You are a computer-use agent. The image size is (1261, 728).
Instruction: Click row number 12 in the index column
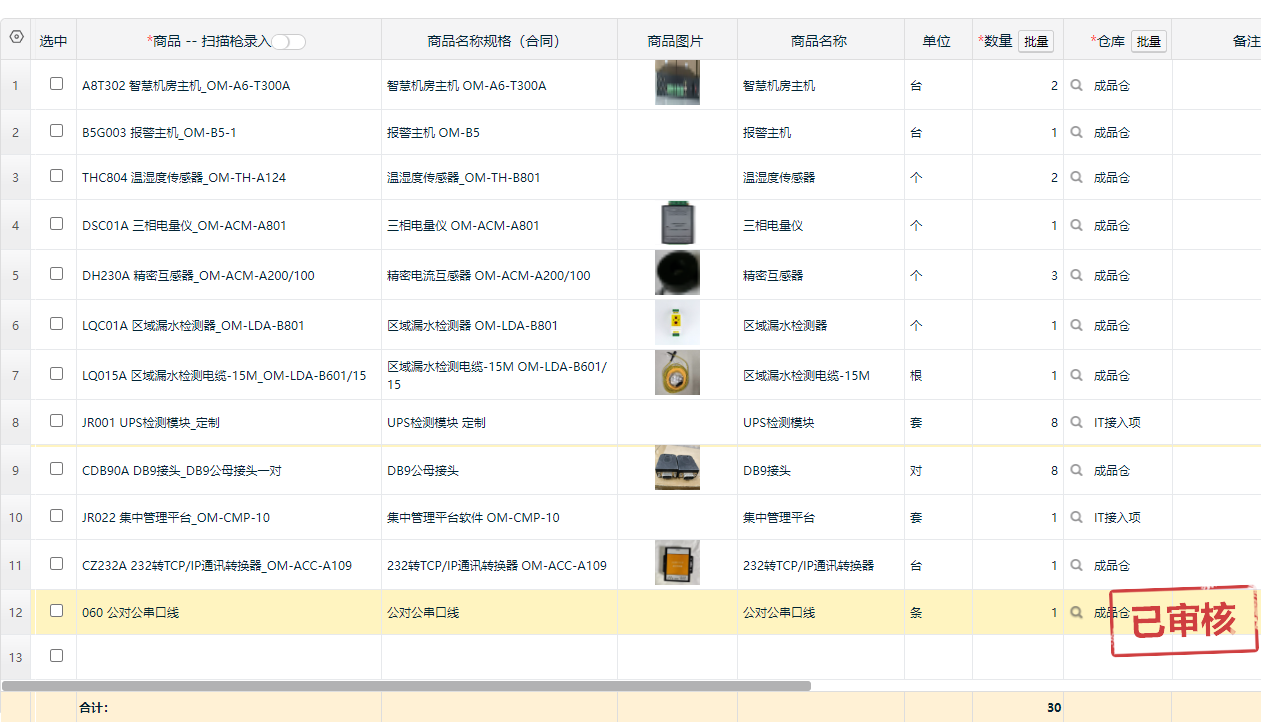coord(15,613)
